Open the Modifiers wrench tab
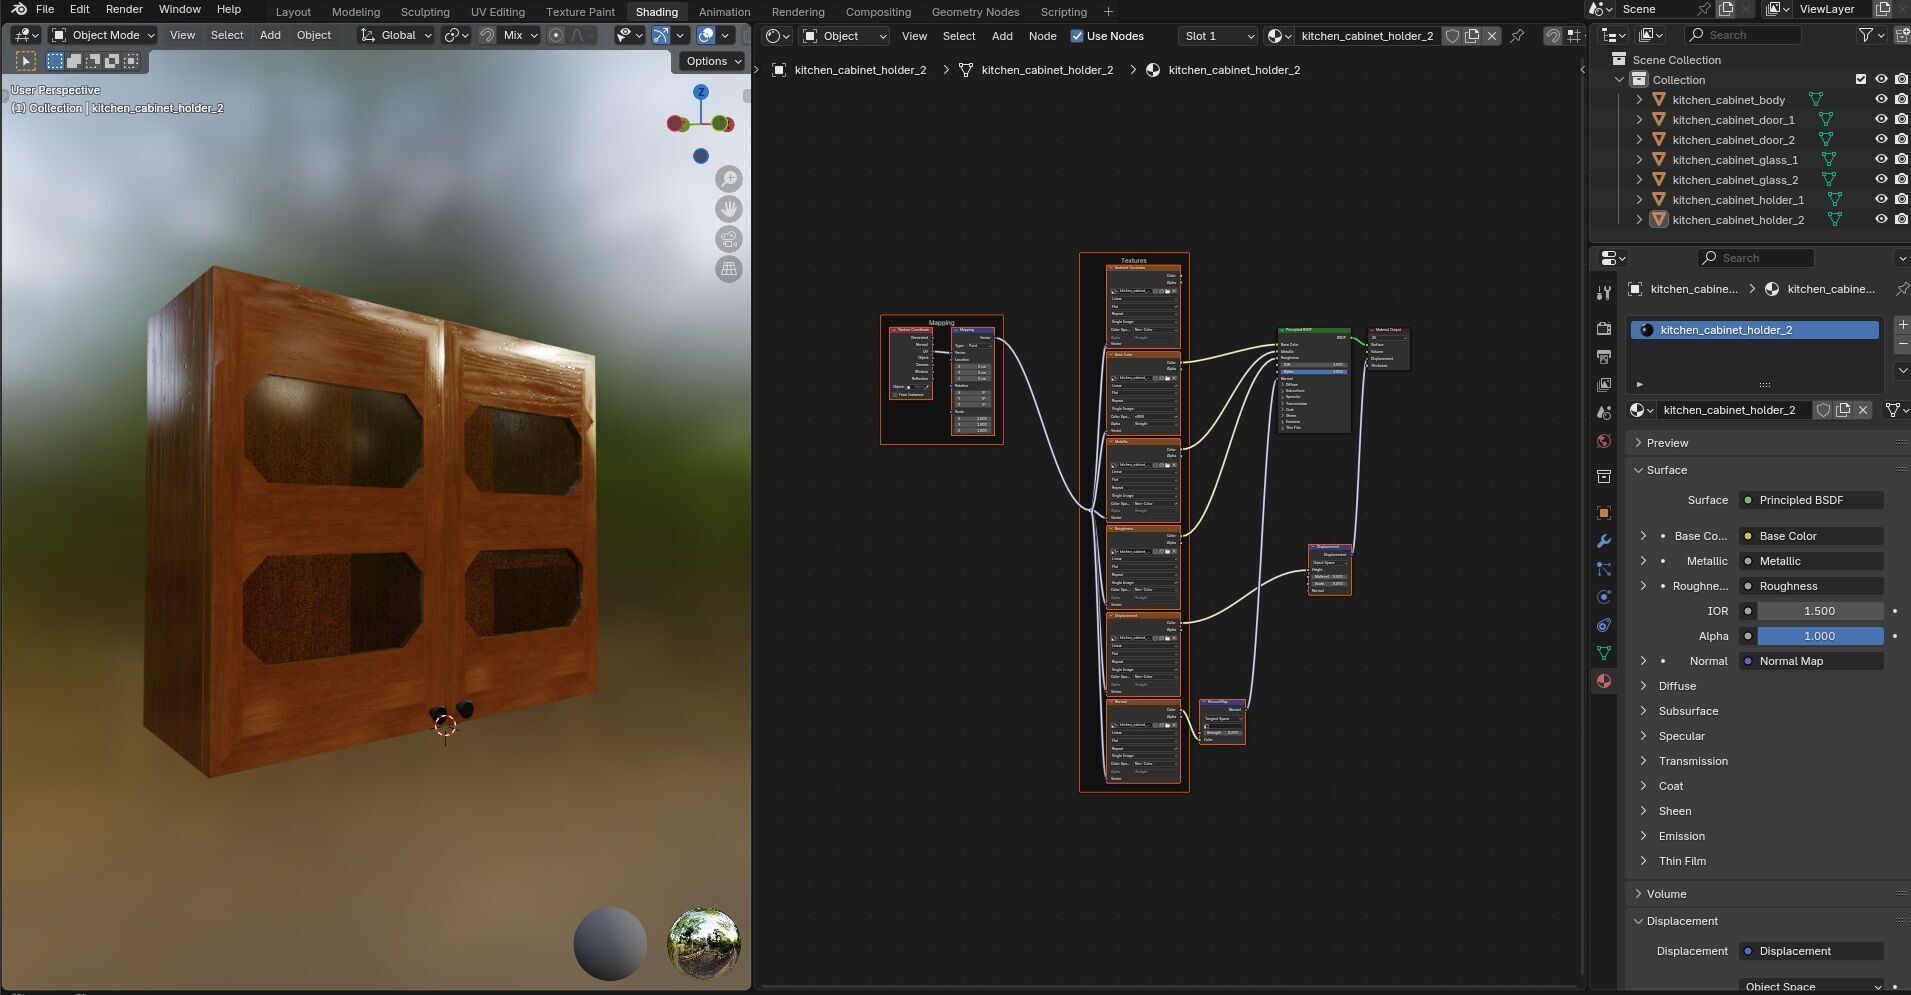 click(x=1604, y=541)
